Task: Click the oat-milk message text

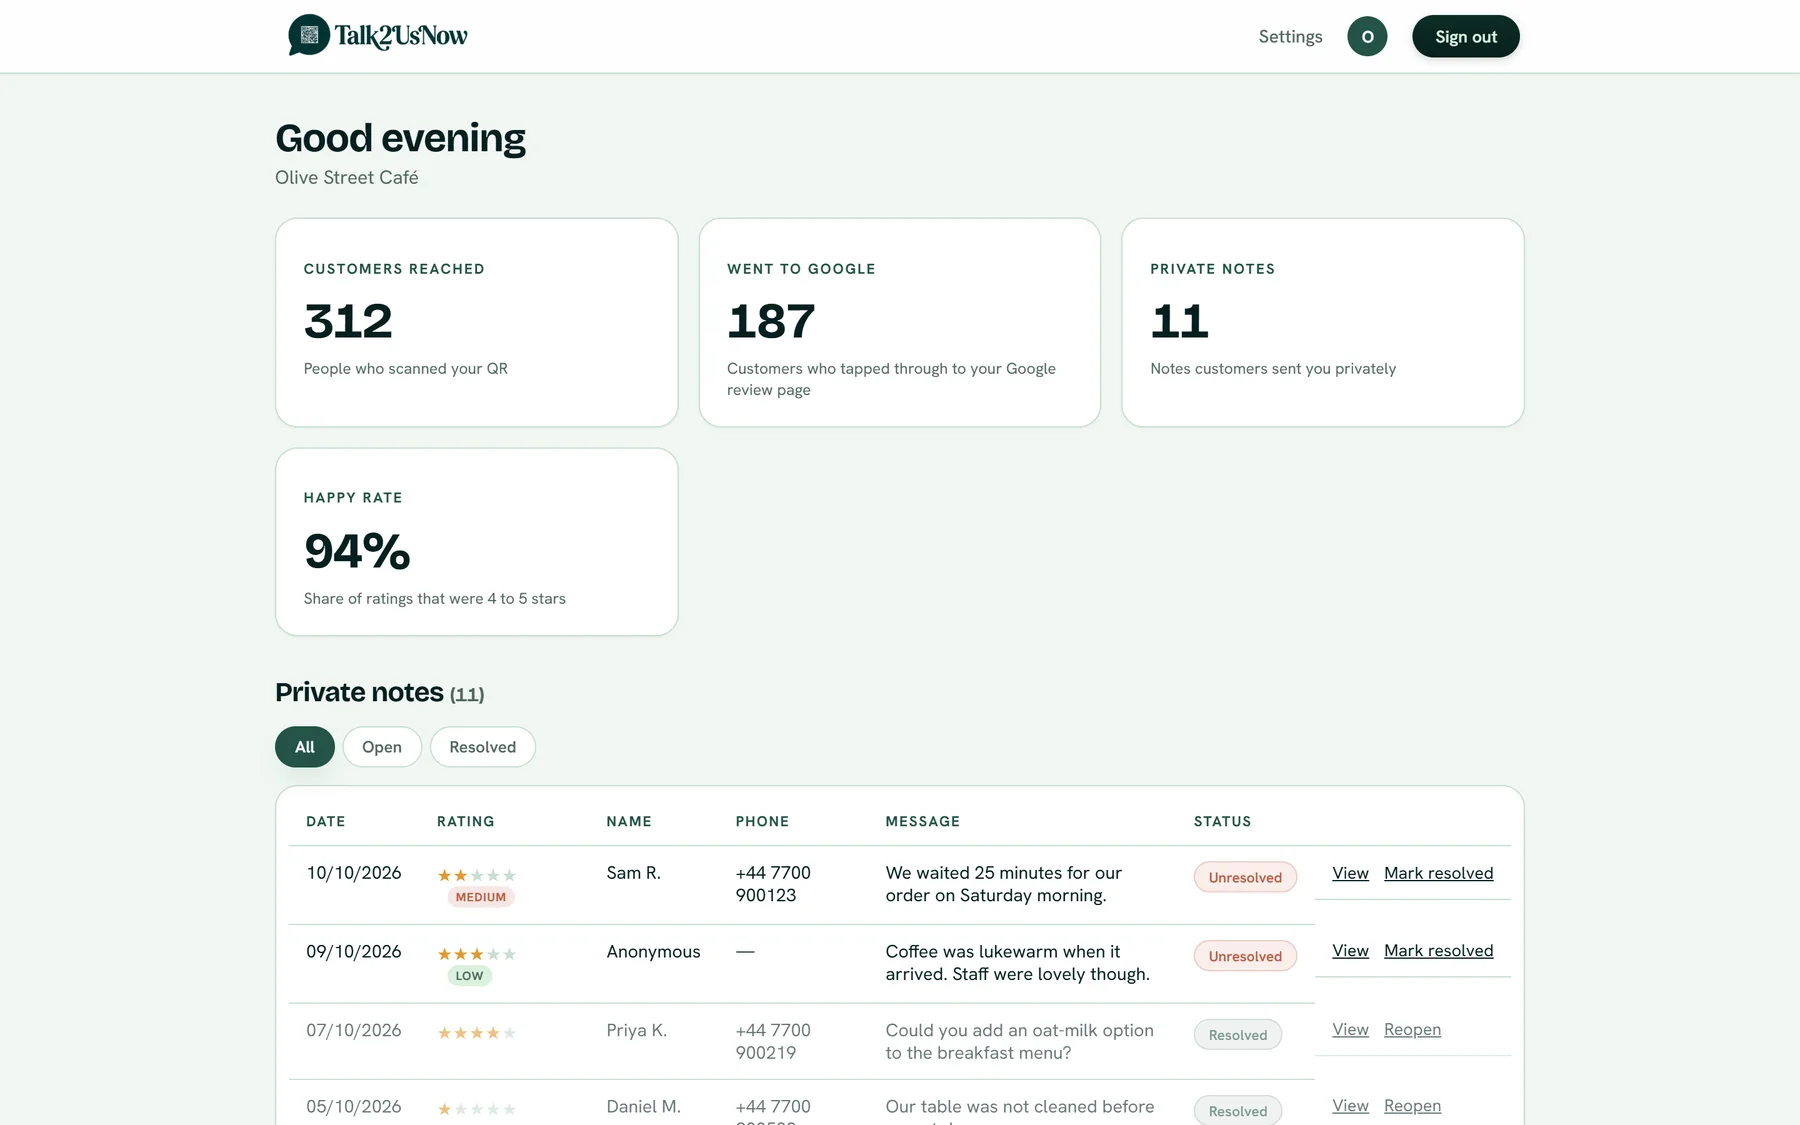Action: [x=1019, y=1041]
